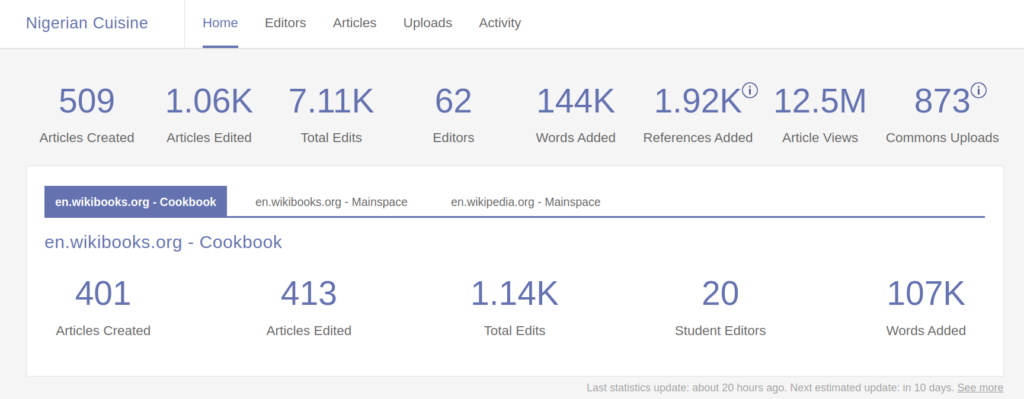Click the 12.5M Article Views statistic
Viewport: 1024px width, 399px height.
pyautogui.click(x=820, y=114)
